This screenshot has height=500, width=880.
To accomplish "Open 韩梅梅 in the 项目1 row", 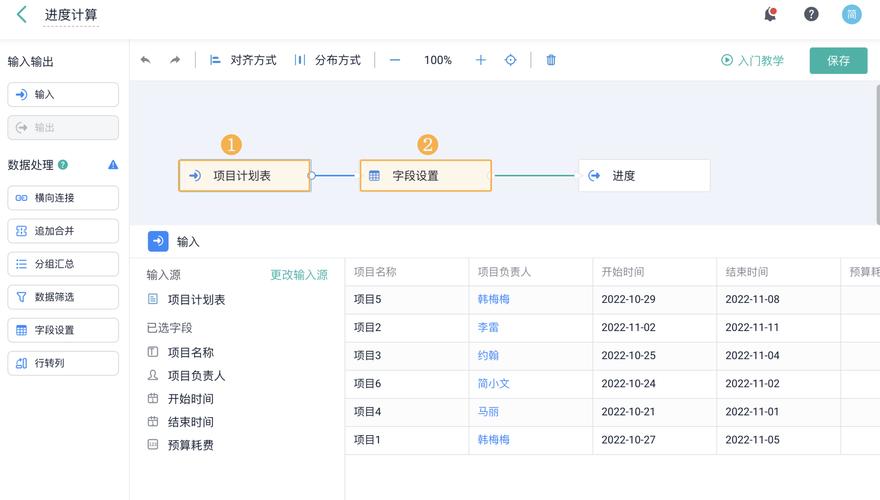I will [494, 439].
